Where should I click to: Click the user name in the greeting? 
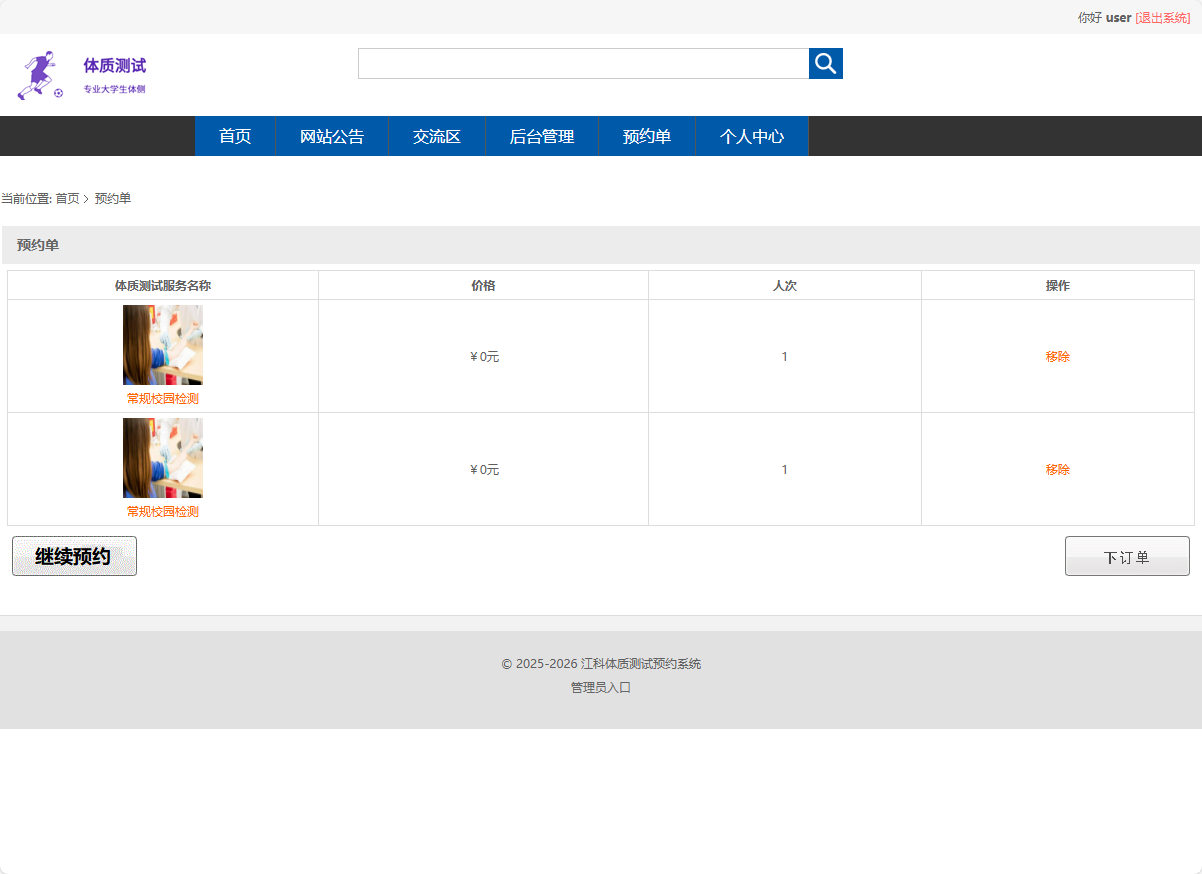pyautogui.click(x=1118, y=18)
